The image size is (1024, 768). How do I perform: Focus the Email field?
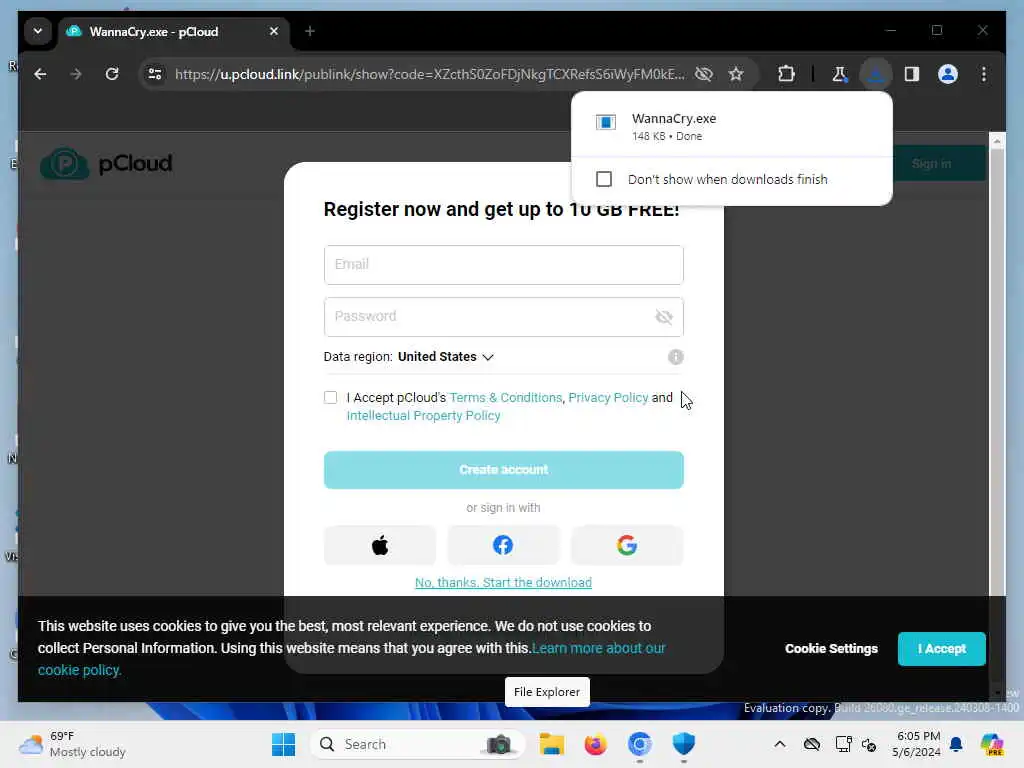tap(504, 264)
